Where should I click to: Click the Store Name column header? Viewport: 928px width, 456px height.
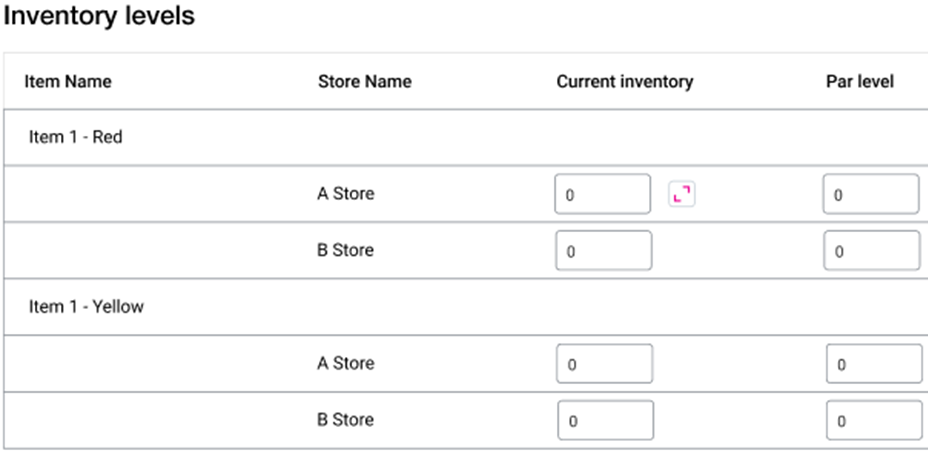coord(364,82)
